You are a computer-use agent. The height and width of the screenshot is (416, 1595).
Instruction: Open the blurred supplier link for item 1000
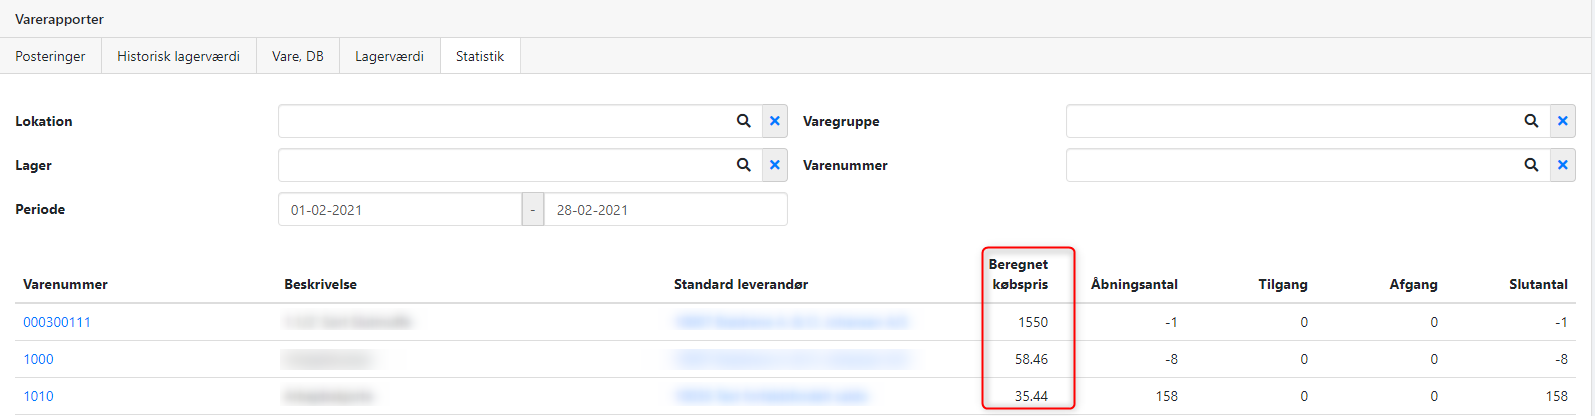click(791, 359)
